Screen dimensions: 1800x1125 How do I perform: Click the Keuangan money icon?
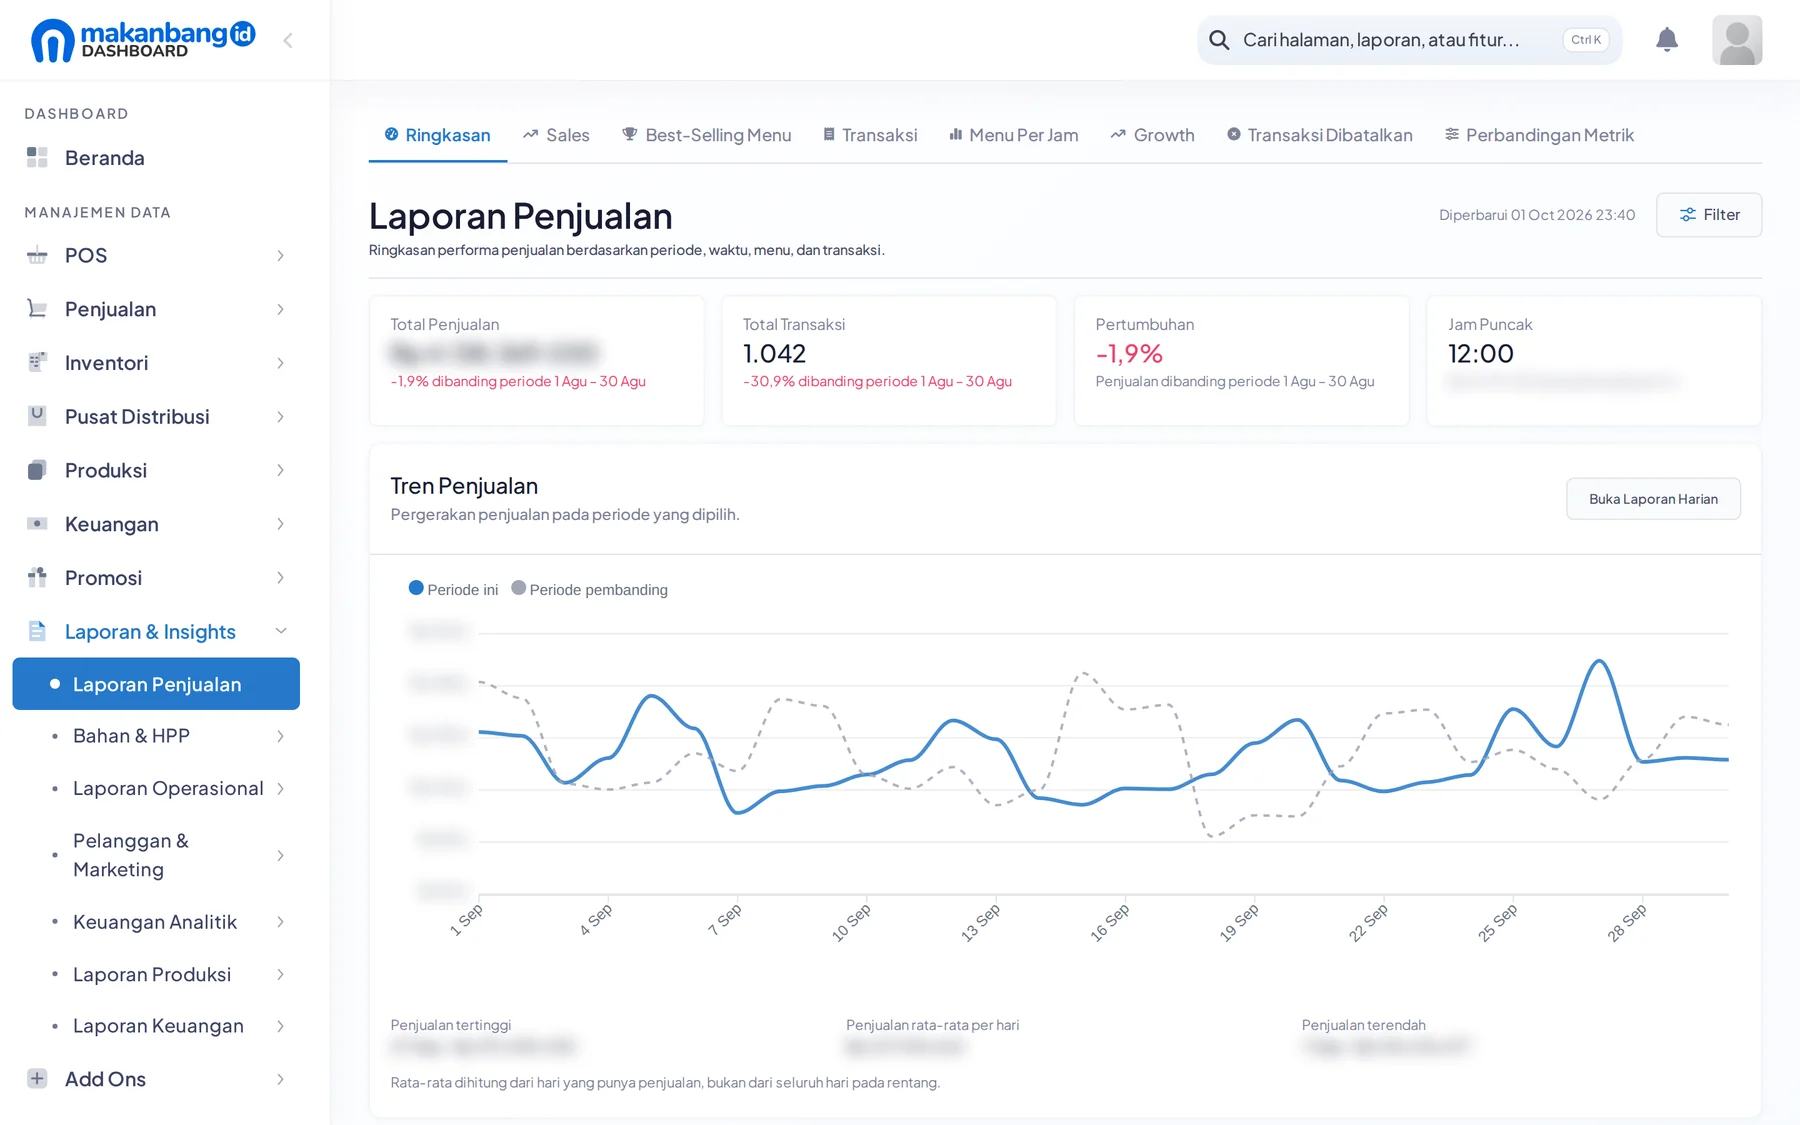[37, 524]
